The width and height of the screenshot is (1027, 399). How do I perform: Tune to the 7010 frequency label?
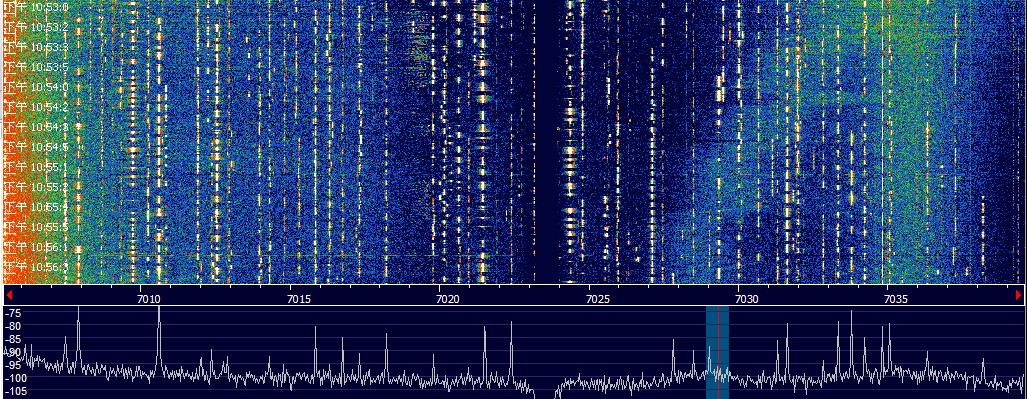point(148,299)
